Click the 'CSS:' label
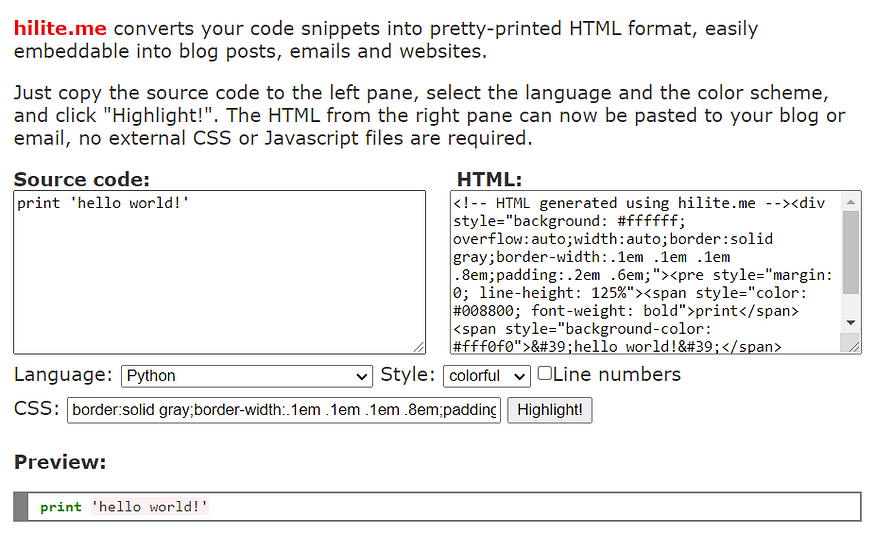The height and width of the screenshot is (537, 875). coord(36,409)
